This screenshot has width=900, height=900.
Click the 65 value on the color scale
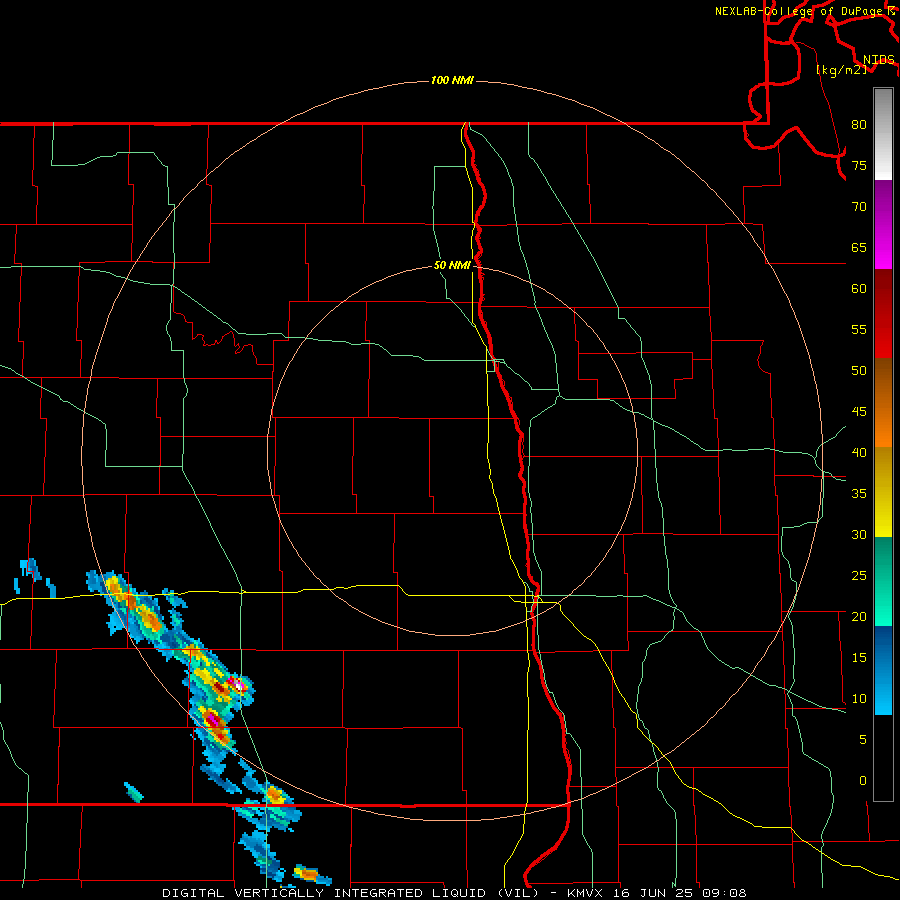point(859,248)
